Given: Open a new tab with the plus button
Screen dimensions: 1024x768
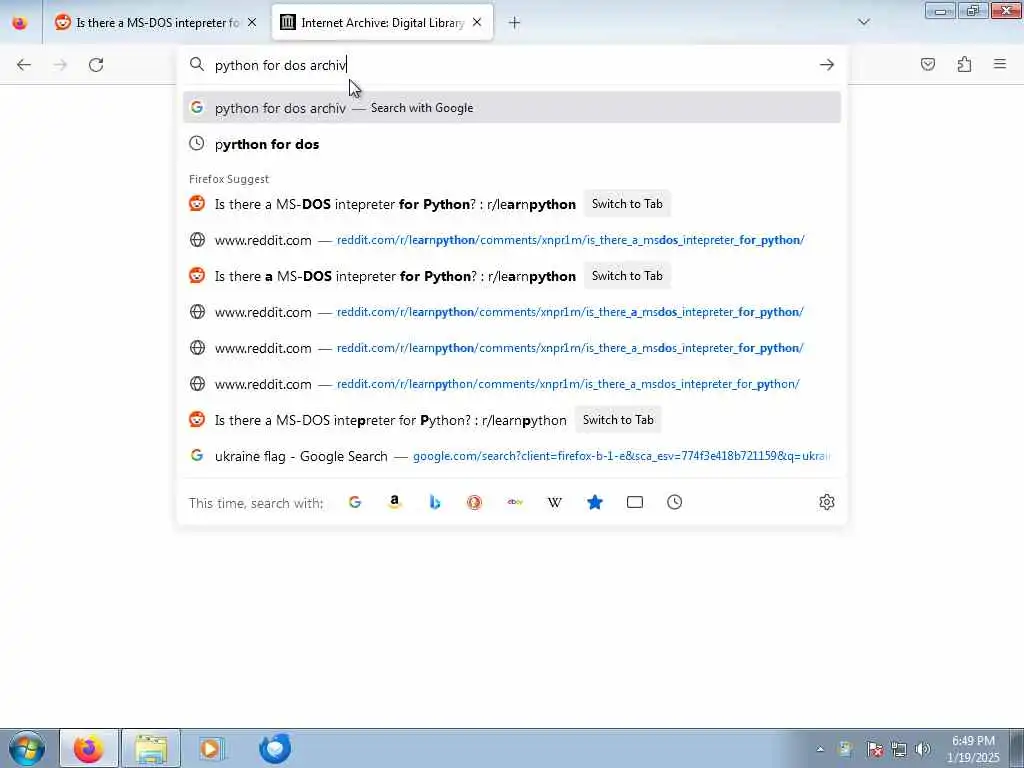Looking at the screenshot, I should (515, 23).
